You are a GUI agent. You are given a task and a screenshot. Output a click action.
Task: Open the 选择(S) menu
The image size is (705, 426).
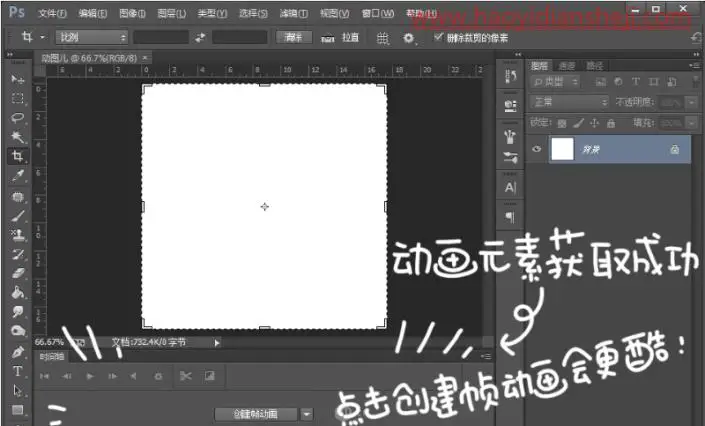253,13
